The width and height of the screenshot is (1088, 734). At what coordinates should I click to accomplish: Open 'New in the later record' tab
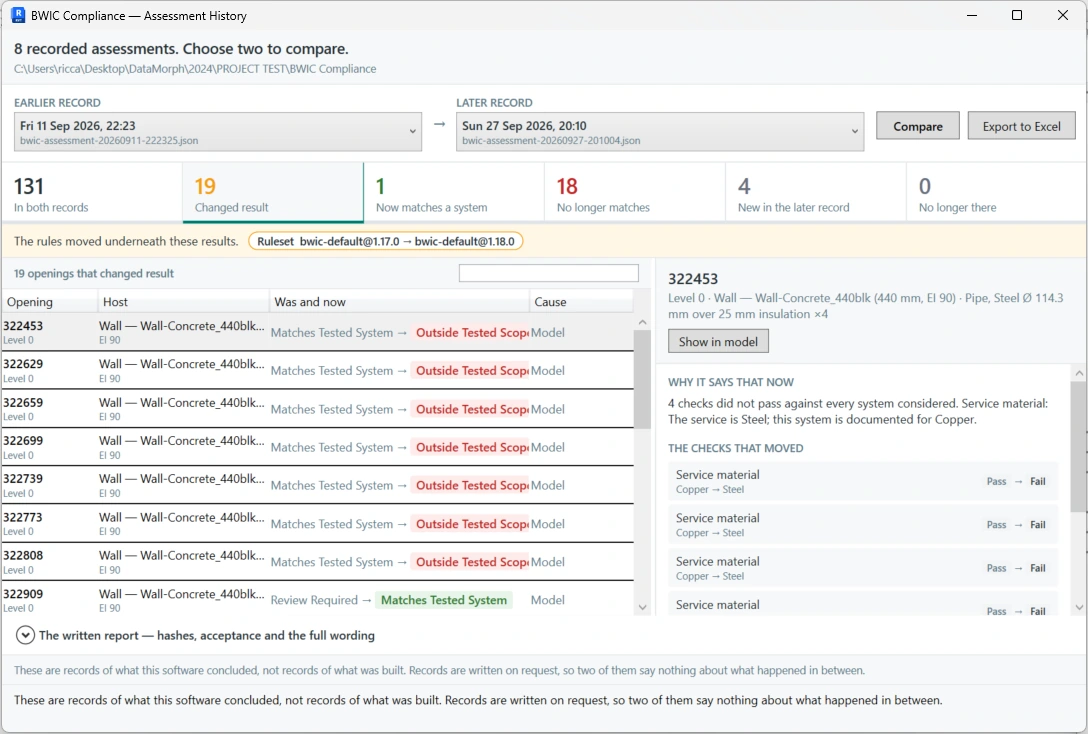pyautogui.click(x=816, y=193)
